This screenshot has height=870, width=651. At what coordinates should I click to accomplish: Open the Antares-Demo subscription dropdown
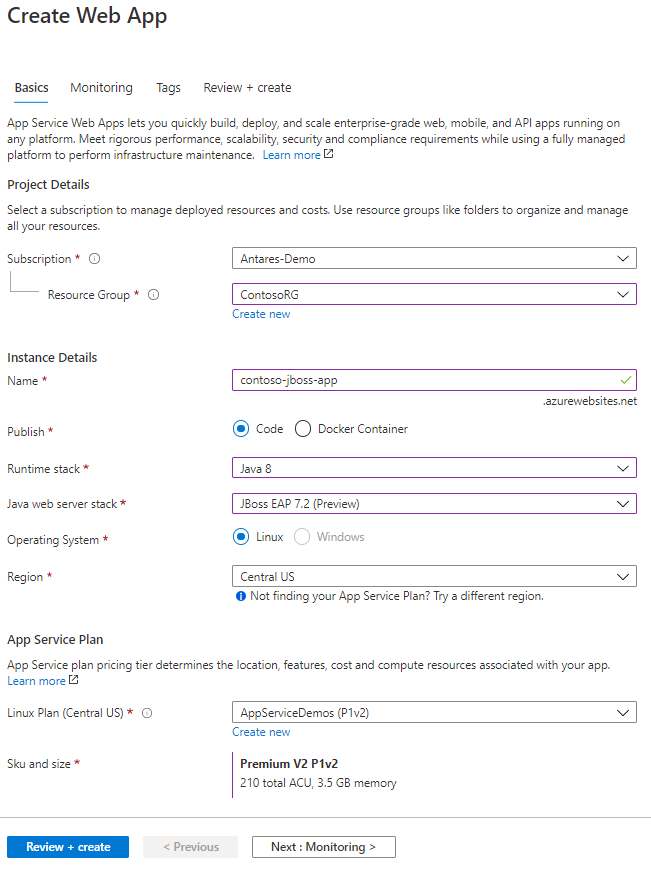pyautogui.click(x=434, y=258)
